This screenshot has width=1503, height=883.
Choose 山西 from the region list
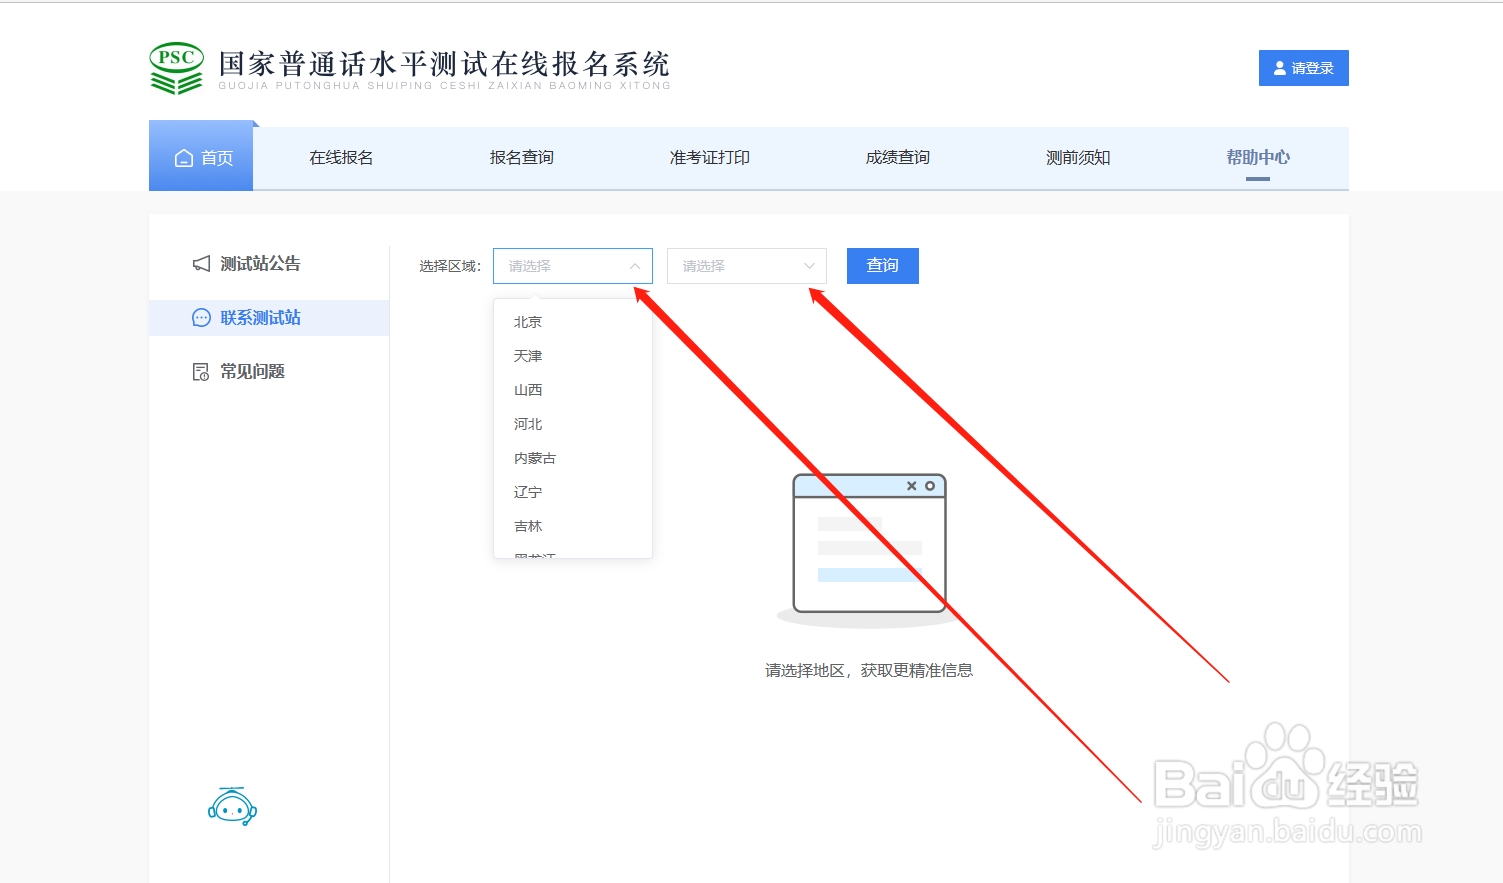(573, 390)
